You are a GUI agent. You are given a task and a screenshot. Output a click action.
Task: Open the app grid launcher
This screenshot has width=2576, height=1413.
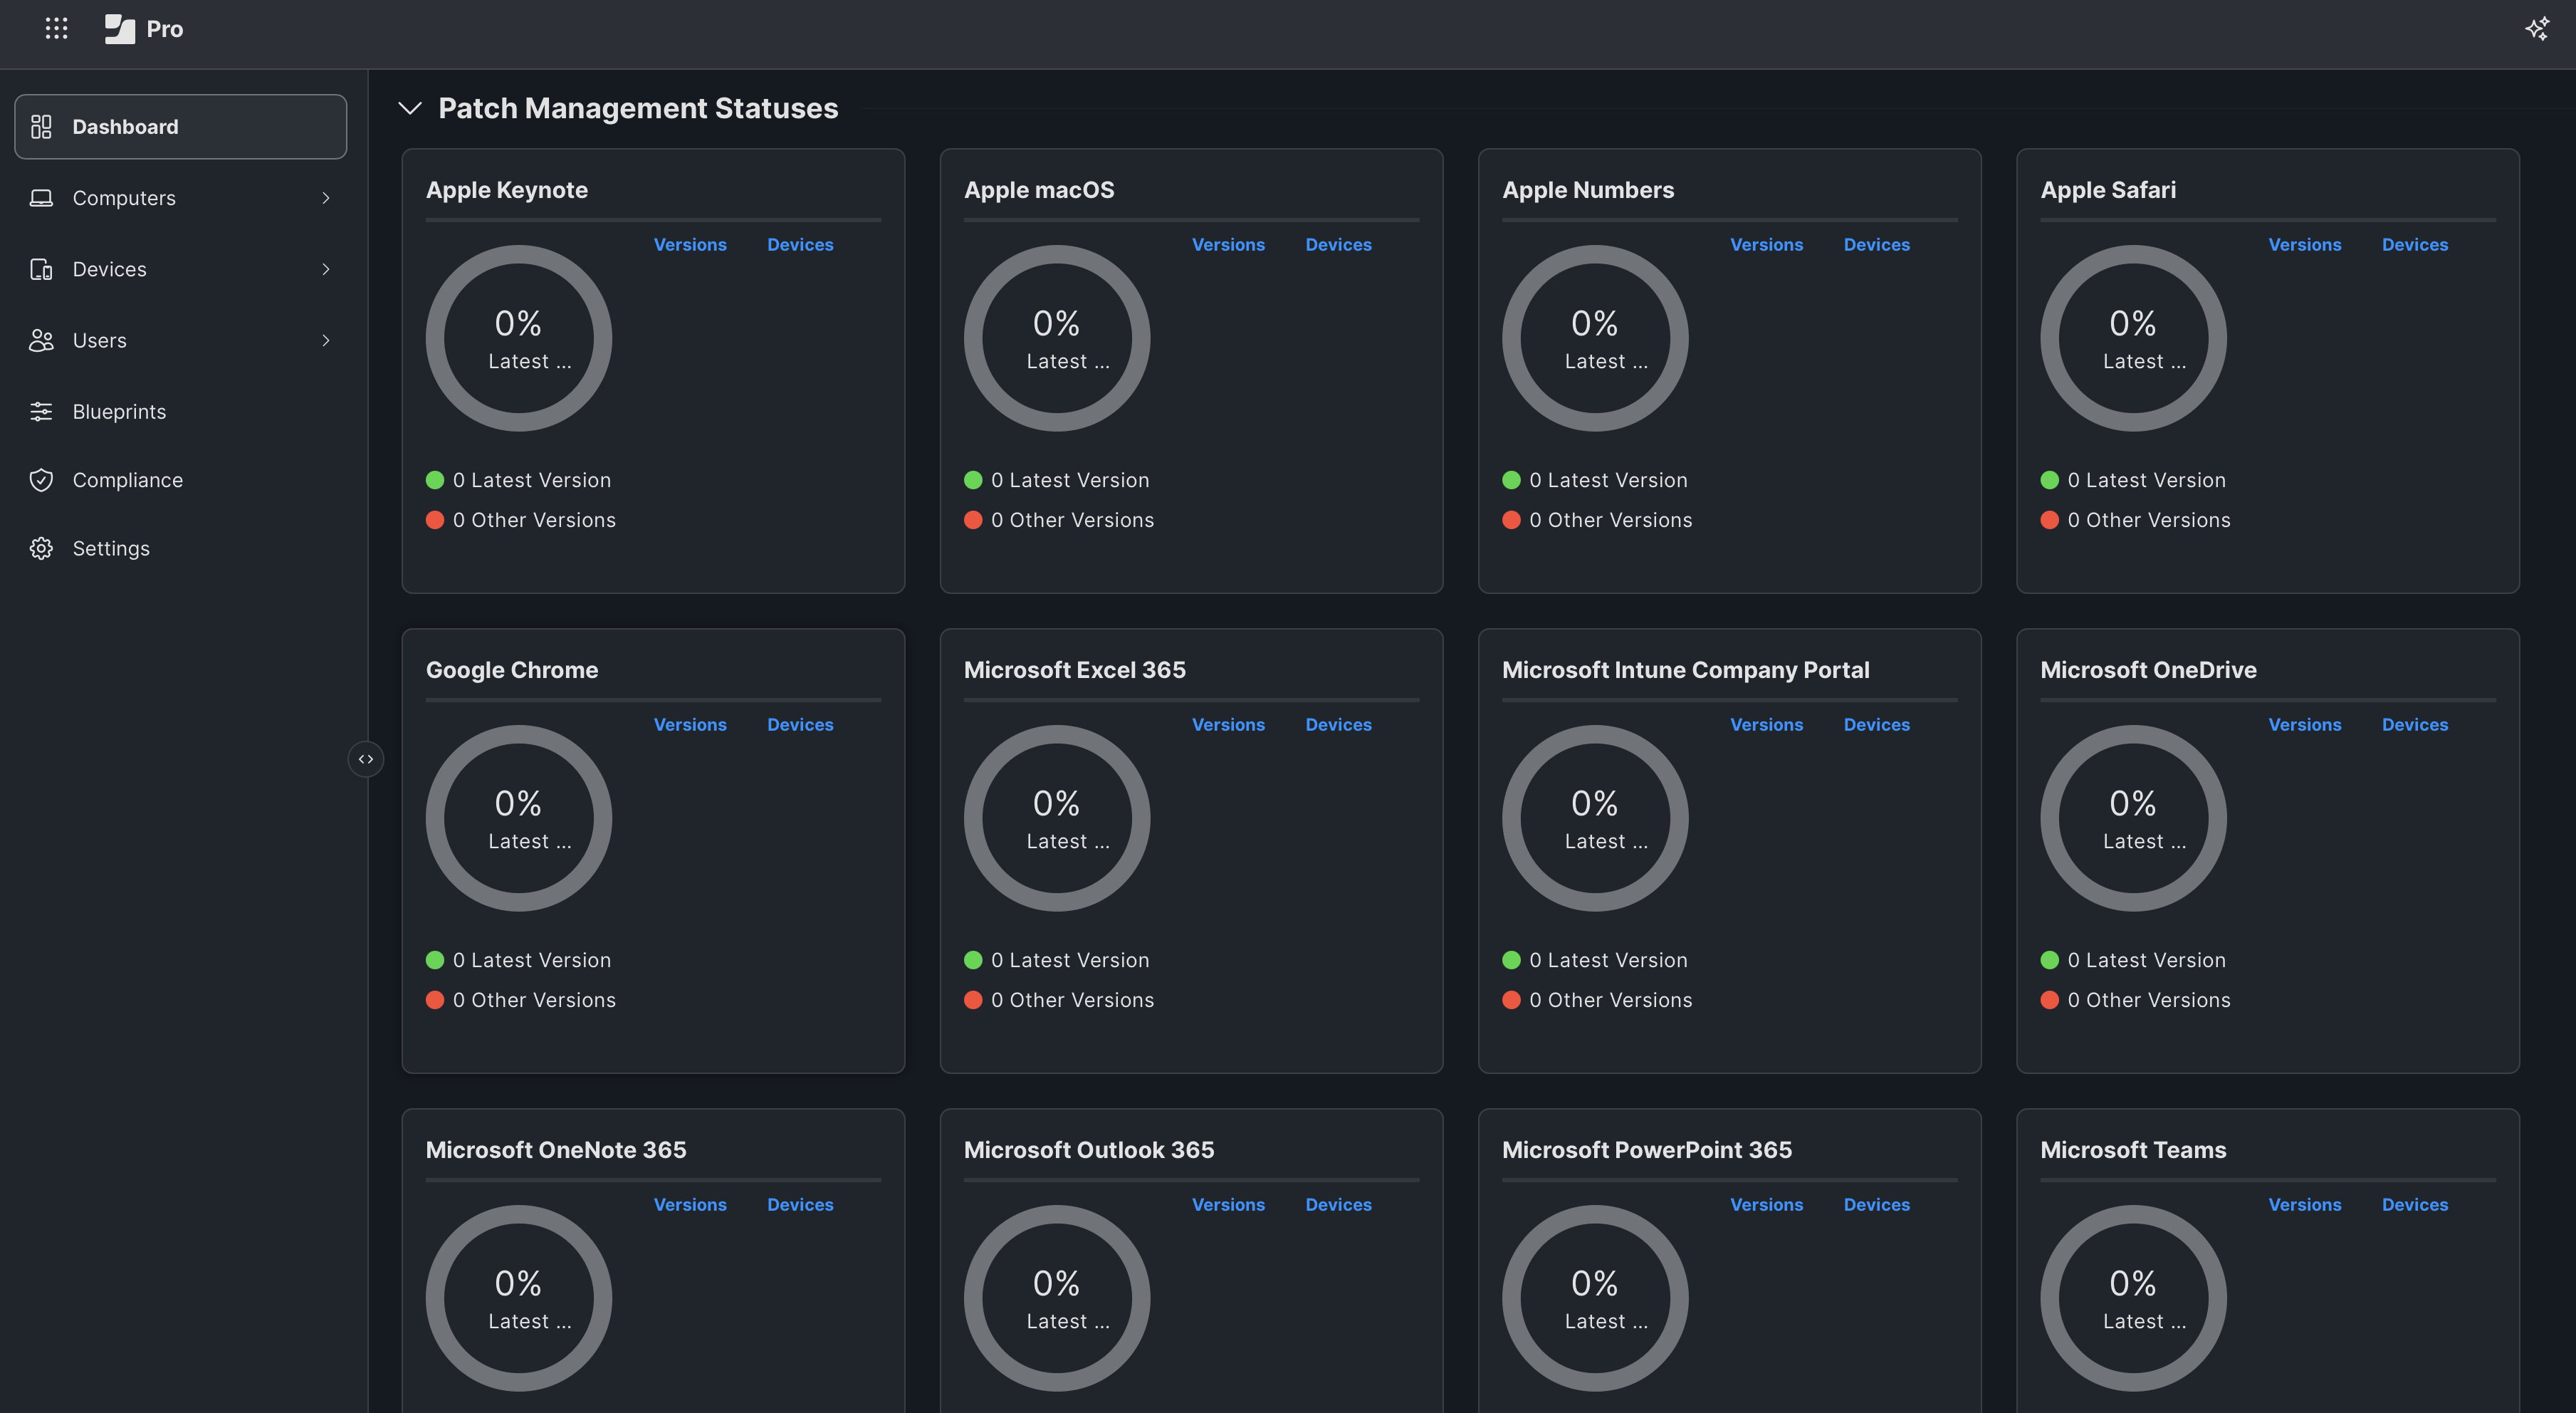[57, 28]
